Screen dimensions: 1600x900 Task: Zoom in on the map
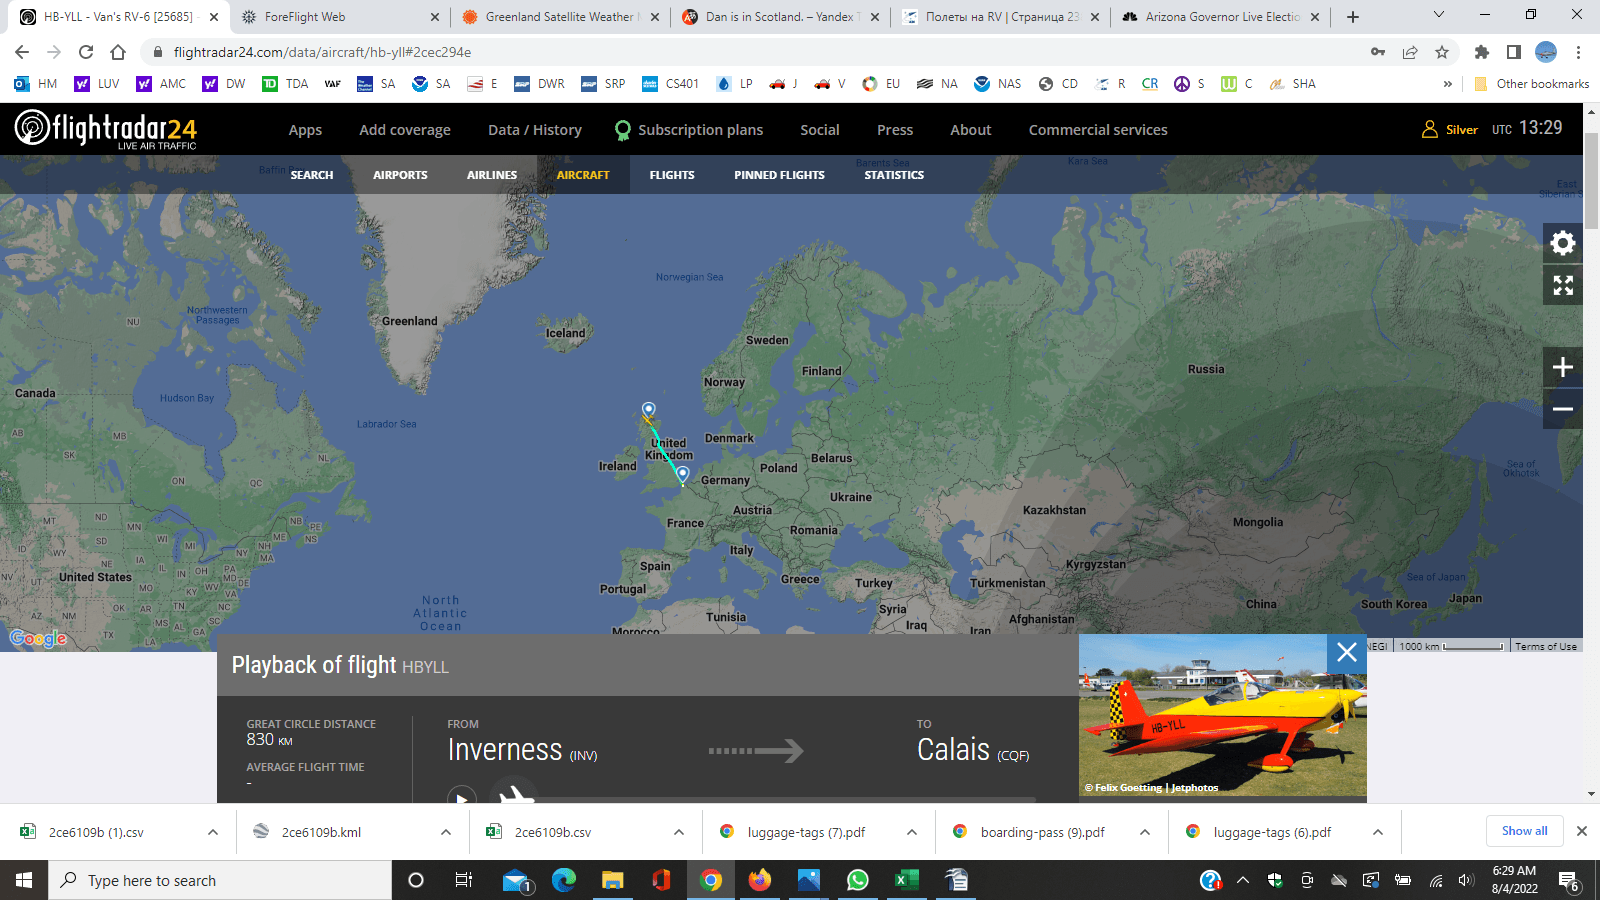(1562, 368)
